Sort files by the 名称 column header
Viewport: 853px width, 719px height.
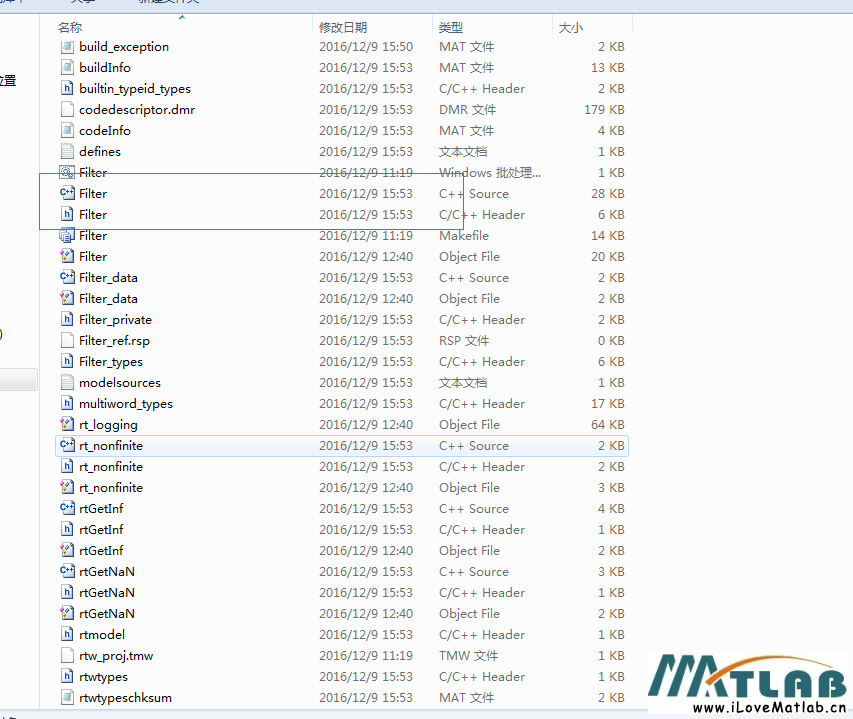[x=70, y=28]
